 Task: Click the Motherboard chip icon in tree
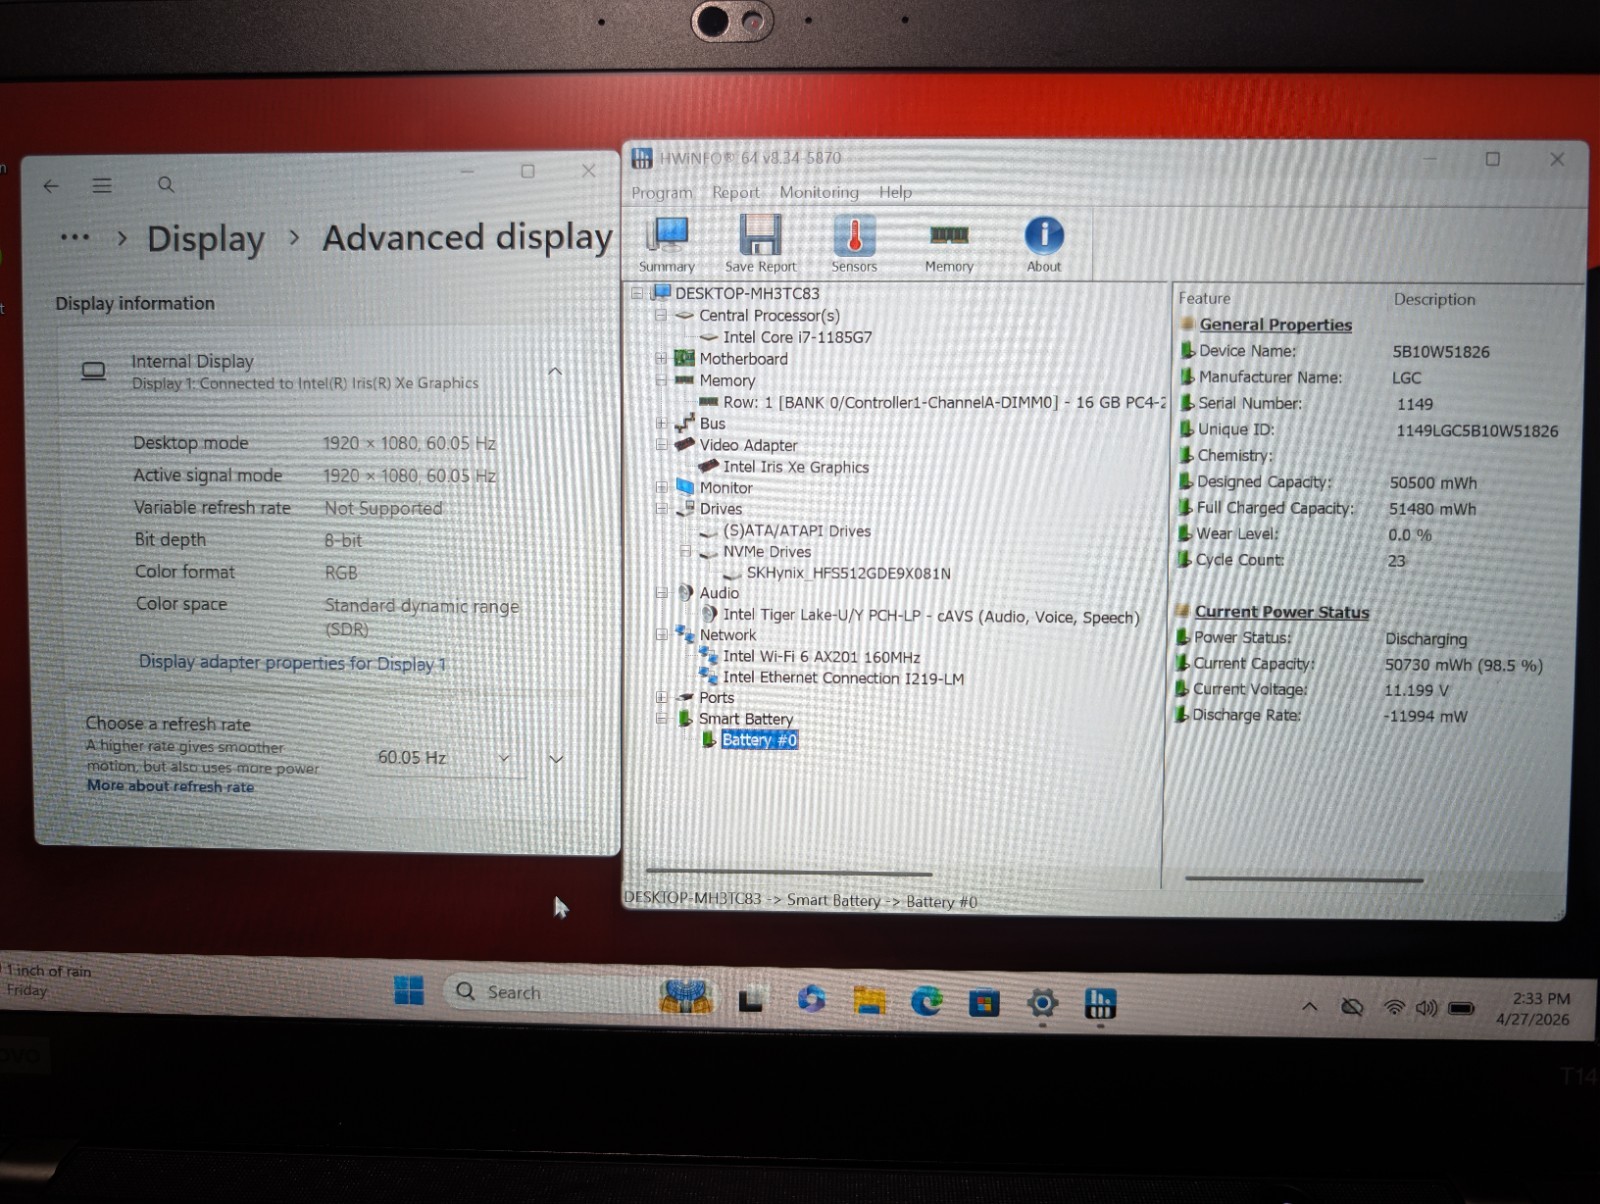(684, 358)
